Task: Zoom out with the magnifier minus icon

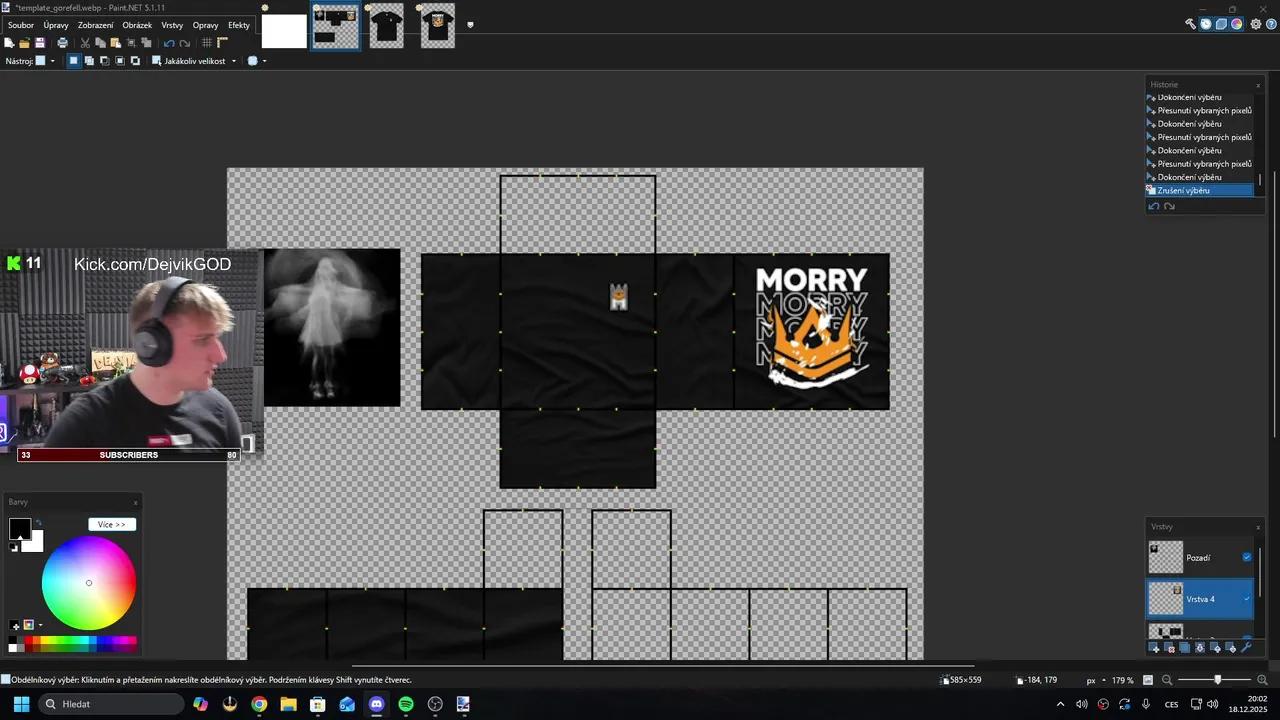Action: [x=1167, y=680]
